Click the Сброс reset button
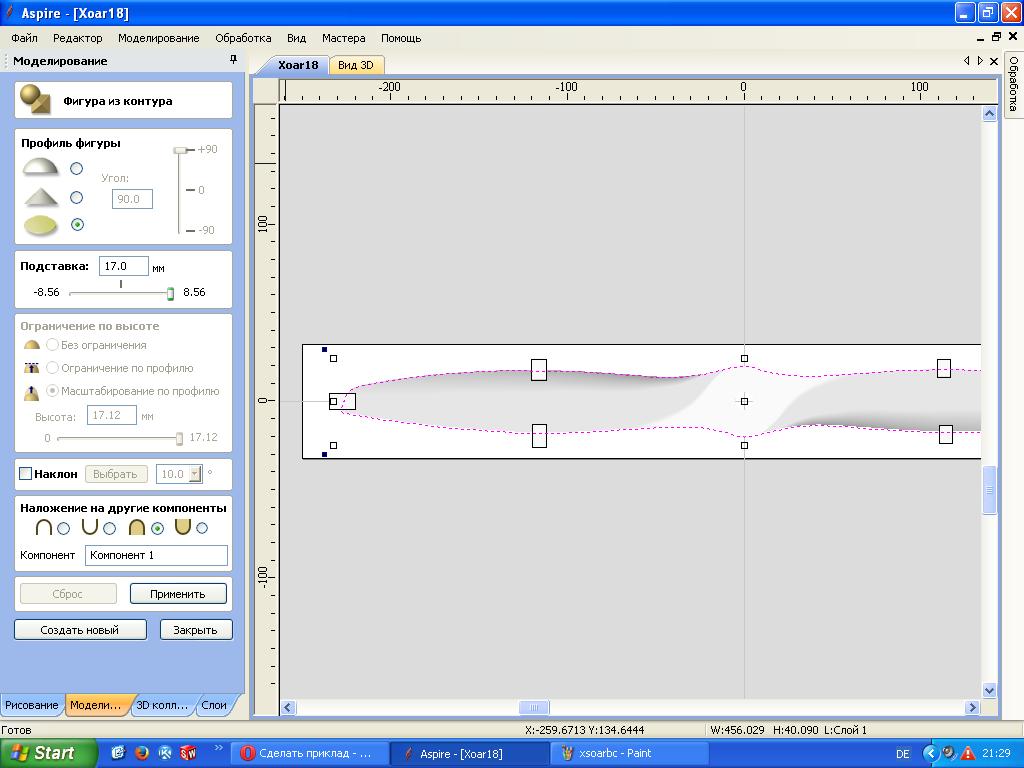Viewport: 1024px width, 768px height. pos(68,594)
